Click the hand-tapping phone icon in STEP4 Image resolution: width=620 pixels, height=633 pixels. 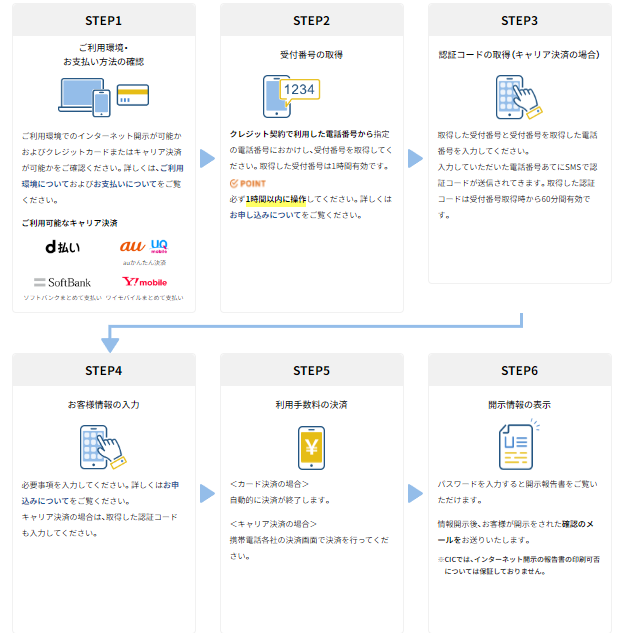(103, 447)
